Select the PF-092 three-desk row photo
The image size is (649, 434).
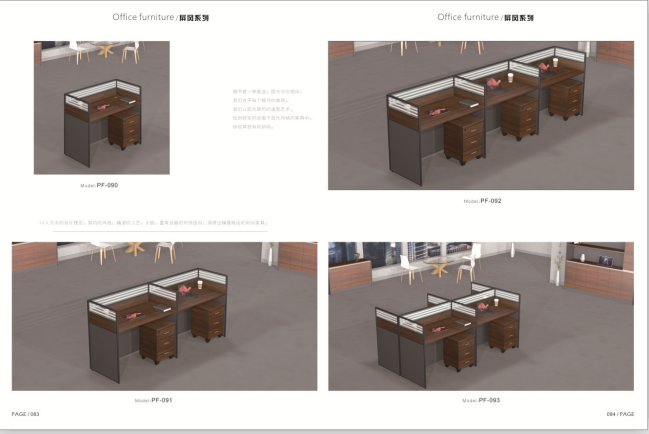coord(480,115)
